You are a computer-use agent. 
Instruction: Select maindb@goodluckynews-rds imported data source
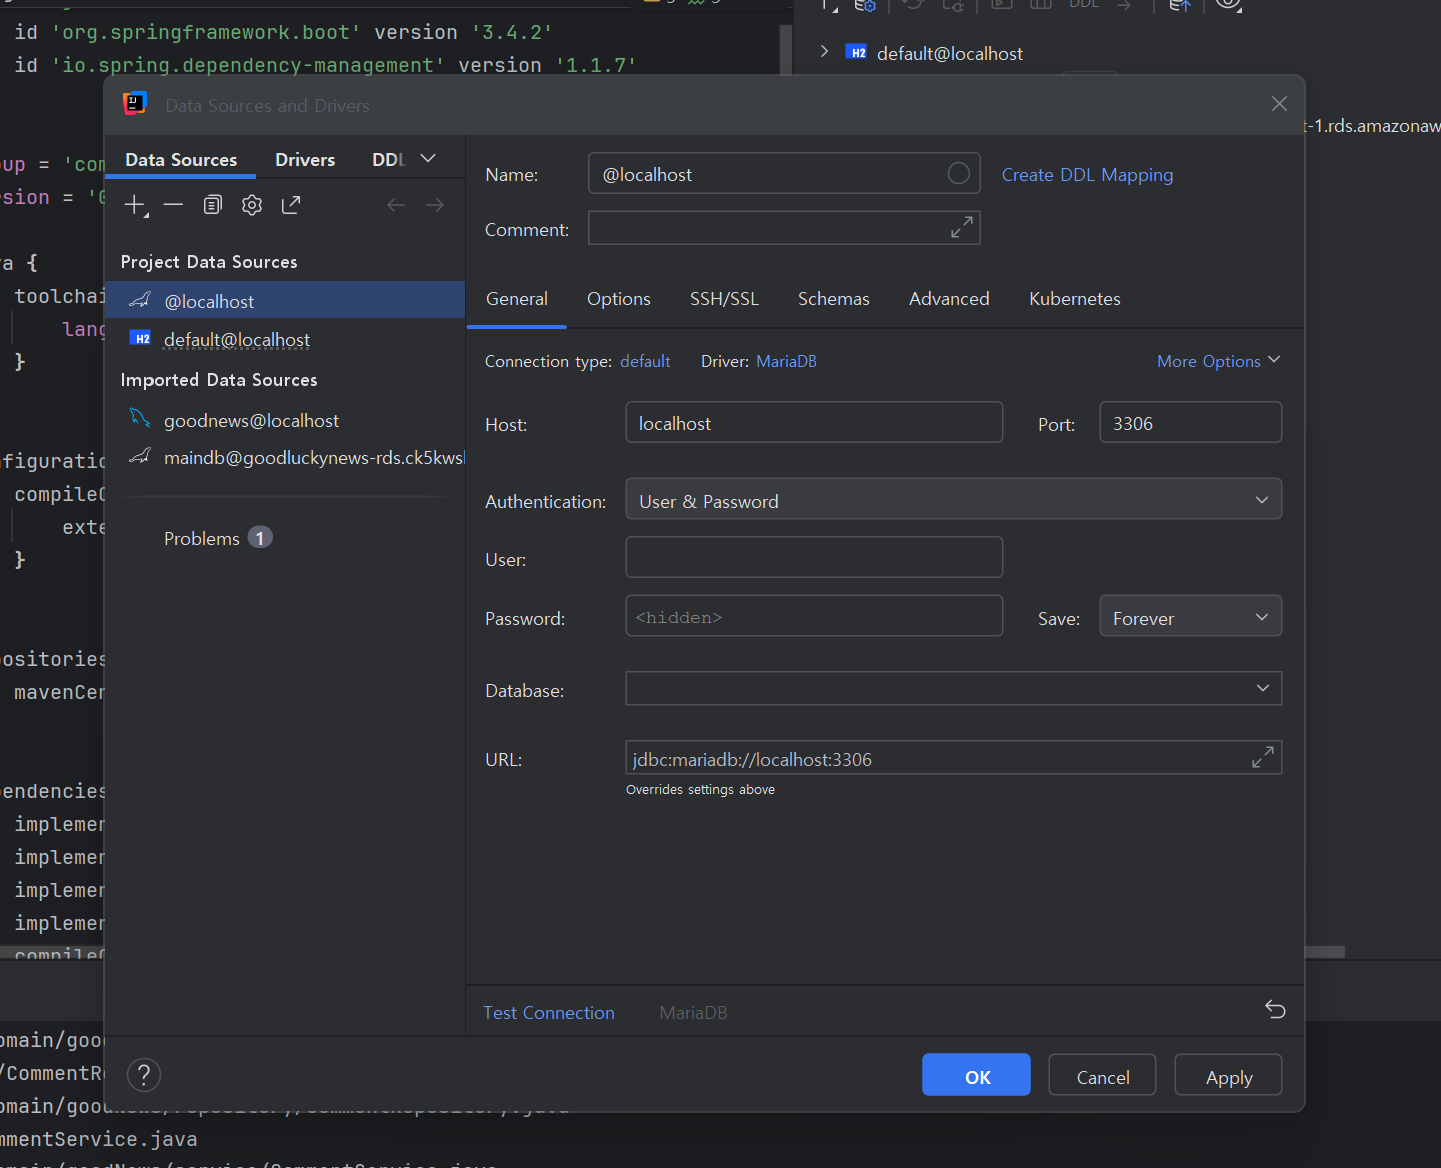coord(285,457)
